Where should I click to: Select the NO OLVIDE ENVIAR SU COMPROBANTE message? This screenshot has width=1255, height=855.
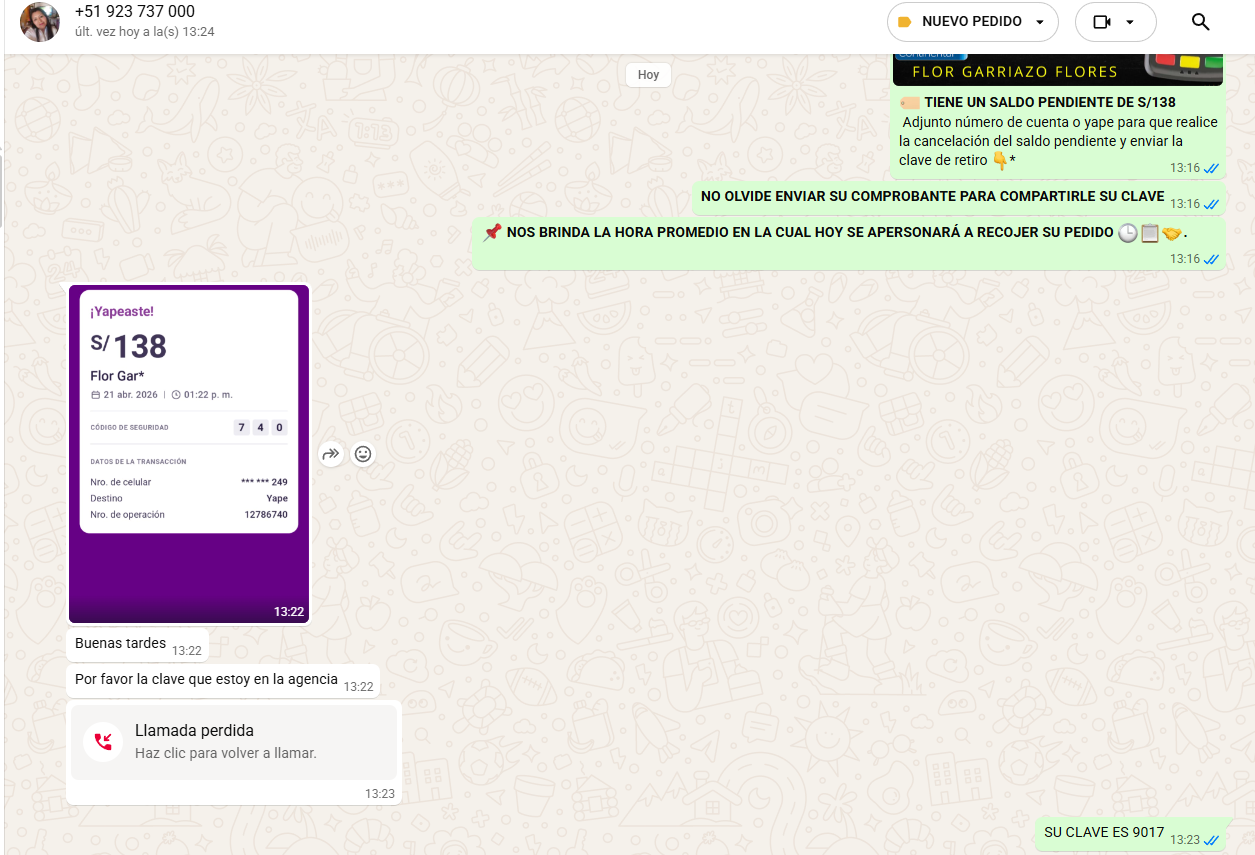coord(932,197)
